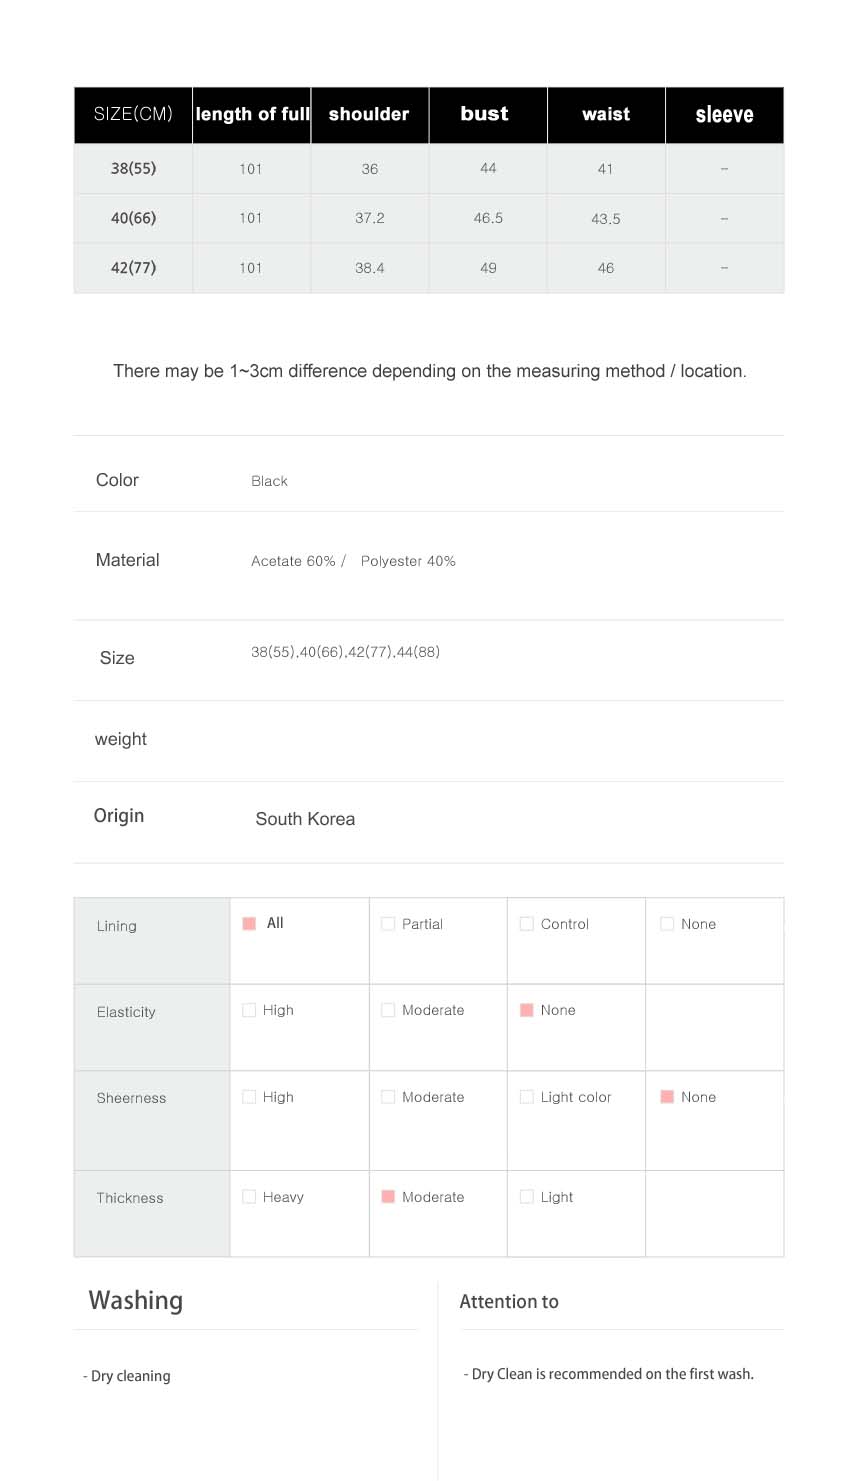Toggle the Lining 'None' checkbox
860x1481 pixels.
tap(667, 924)
